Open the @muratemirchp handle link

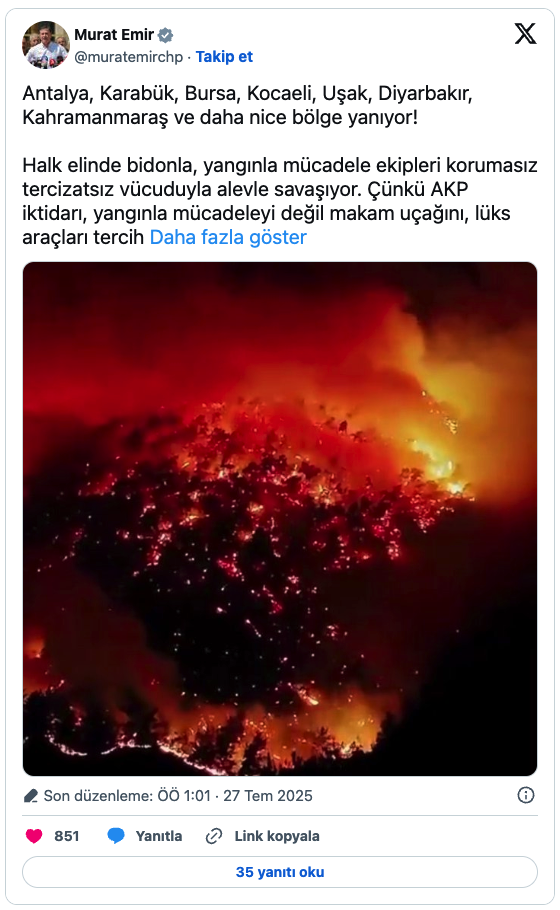click(128, 57)
